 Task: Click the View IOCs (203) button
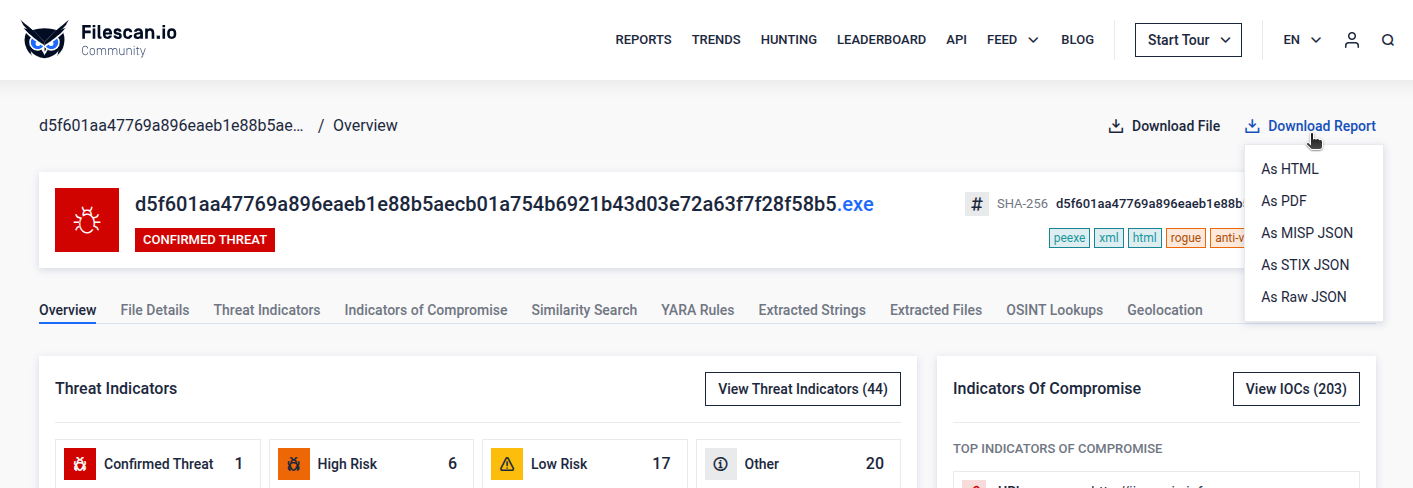1296,389
